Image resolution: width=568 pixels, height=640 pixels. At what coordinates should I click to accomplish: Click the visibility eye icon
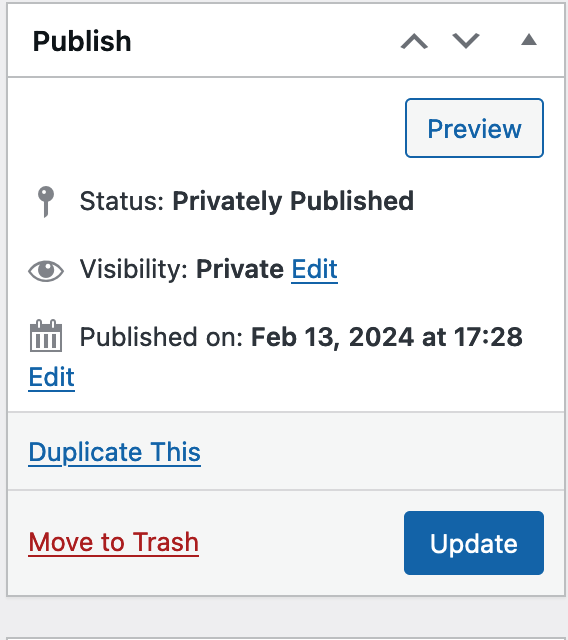[46, 271]
